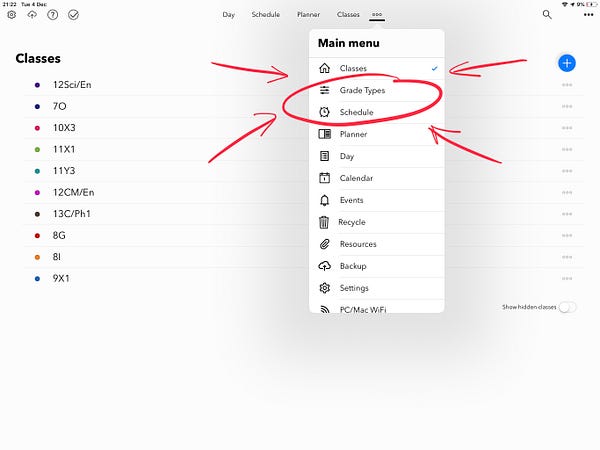This screenshot has width=600, height=450.
Task: Switch to Schedule tab in top bar
Action: pos(266,15)
